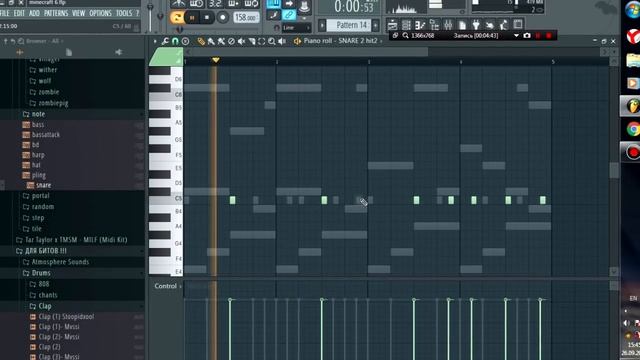
Task: Toggle song/pattern mode orange button
Action: [x=177, y=17]
